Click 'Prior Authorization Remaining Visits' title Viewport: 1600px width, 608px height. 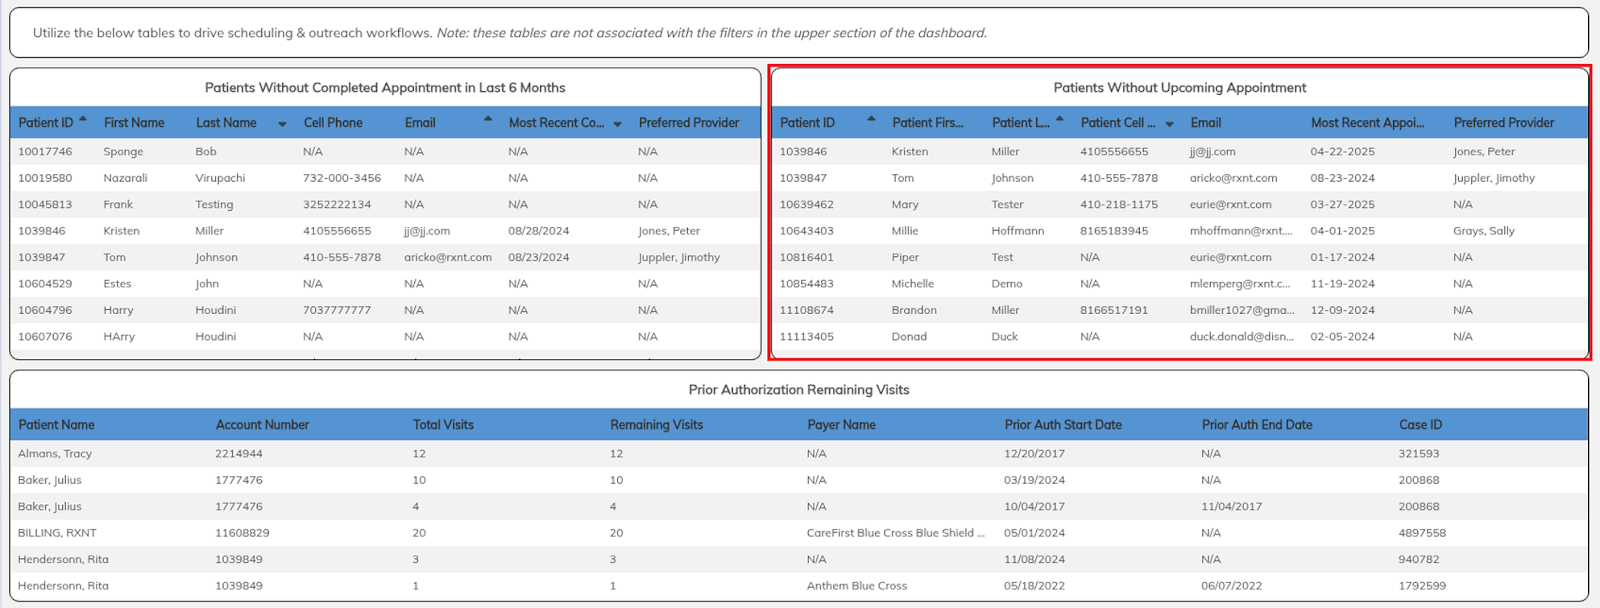click(x=799, y=390)
